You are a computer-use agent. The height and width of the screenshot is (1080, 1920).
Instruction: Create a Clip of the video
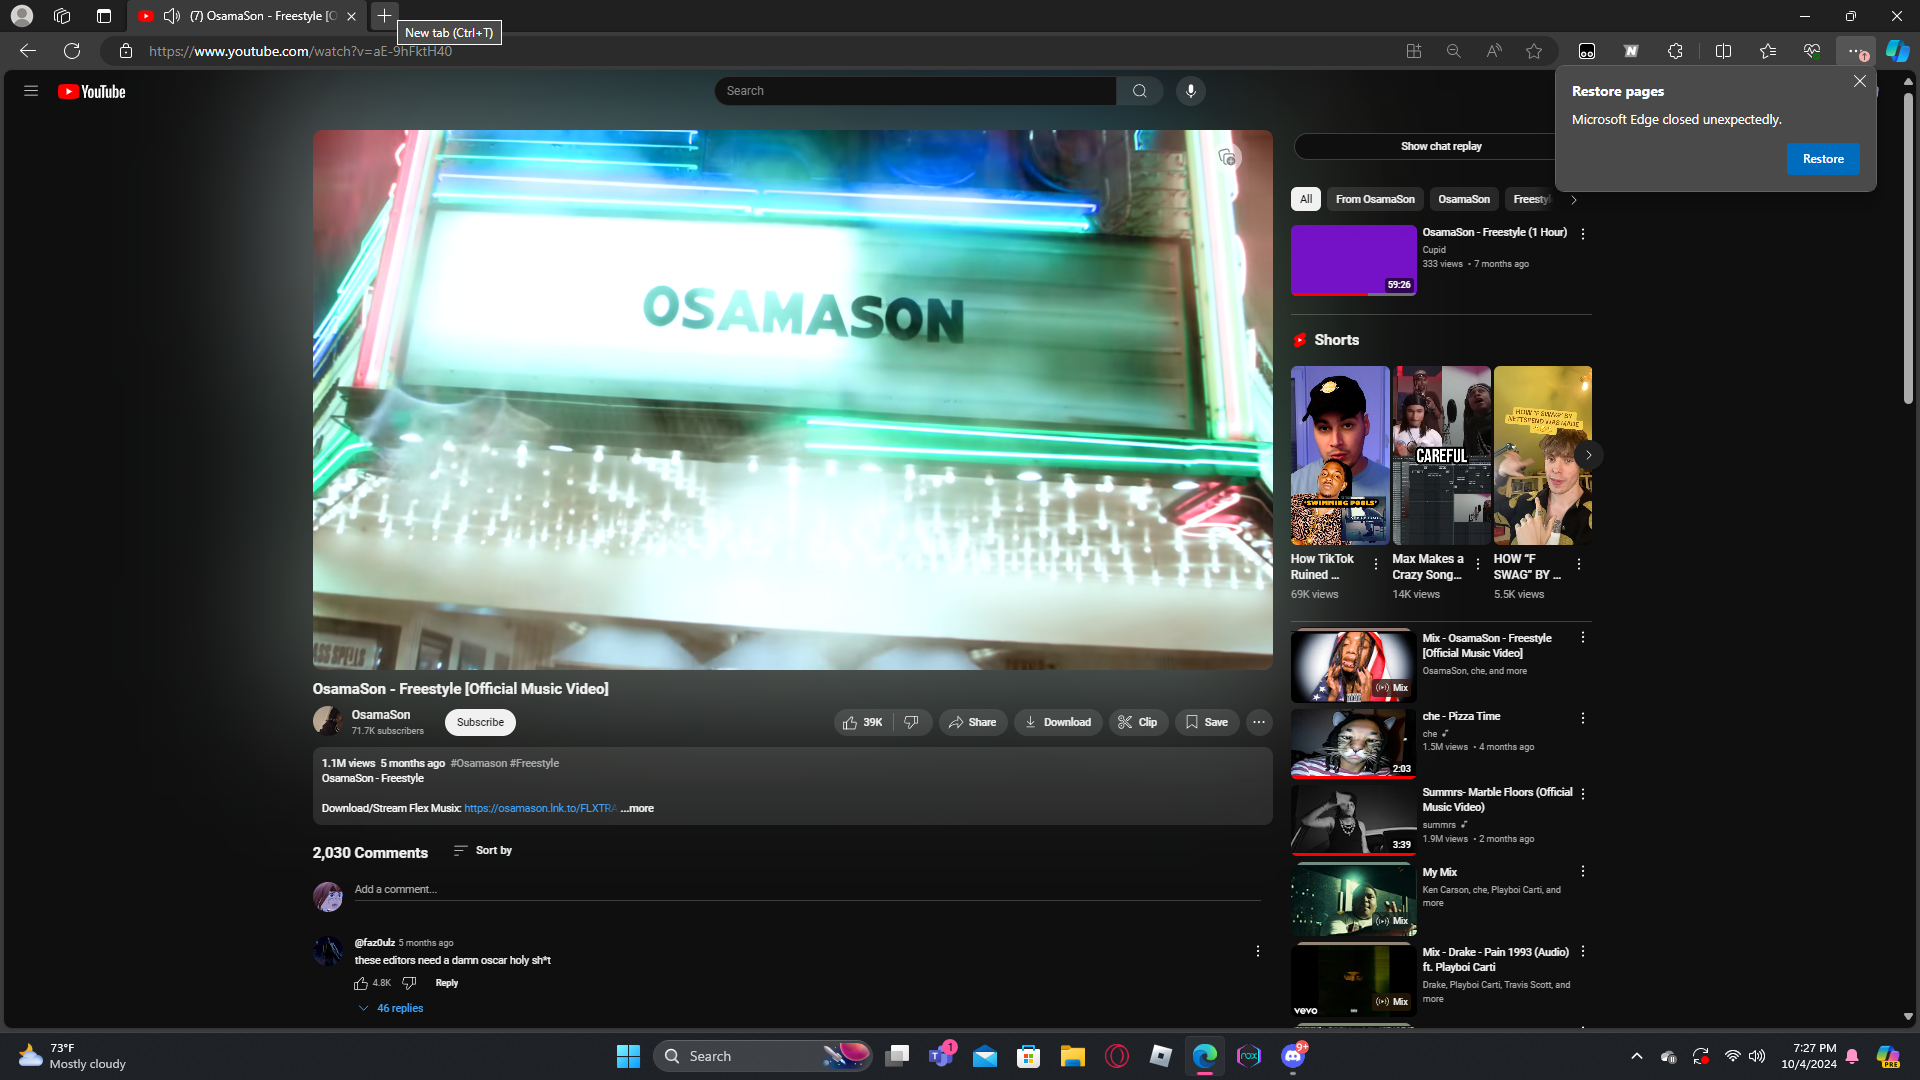[1138, 722]
